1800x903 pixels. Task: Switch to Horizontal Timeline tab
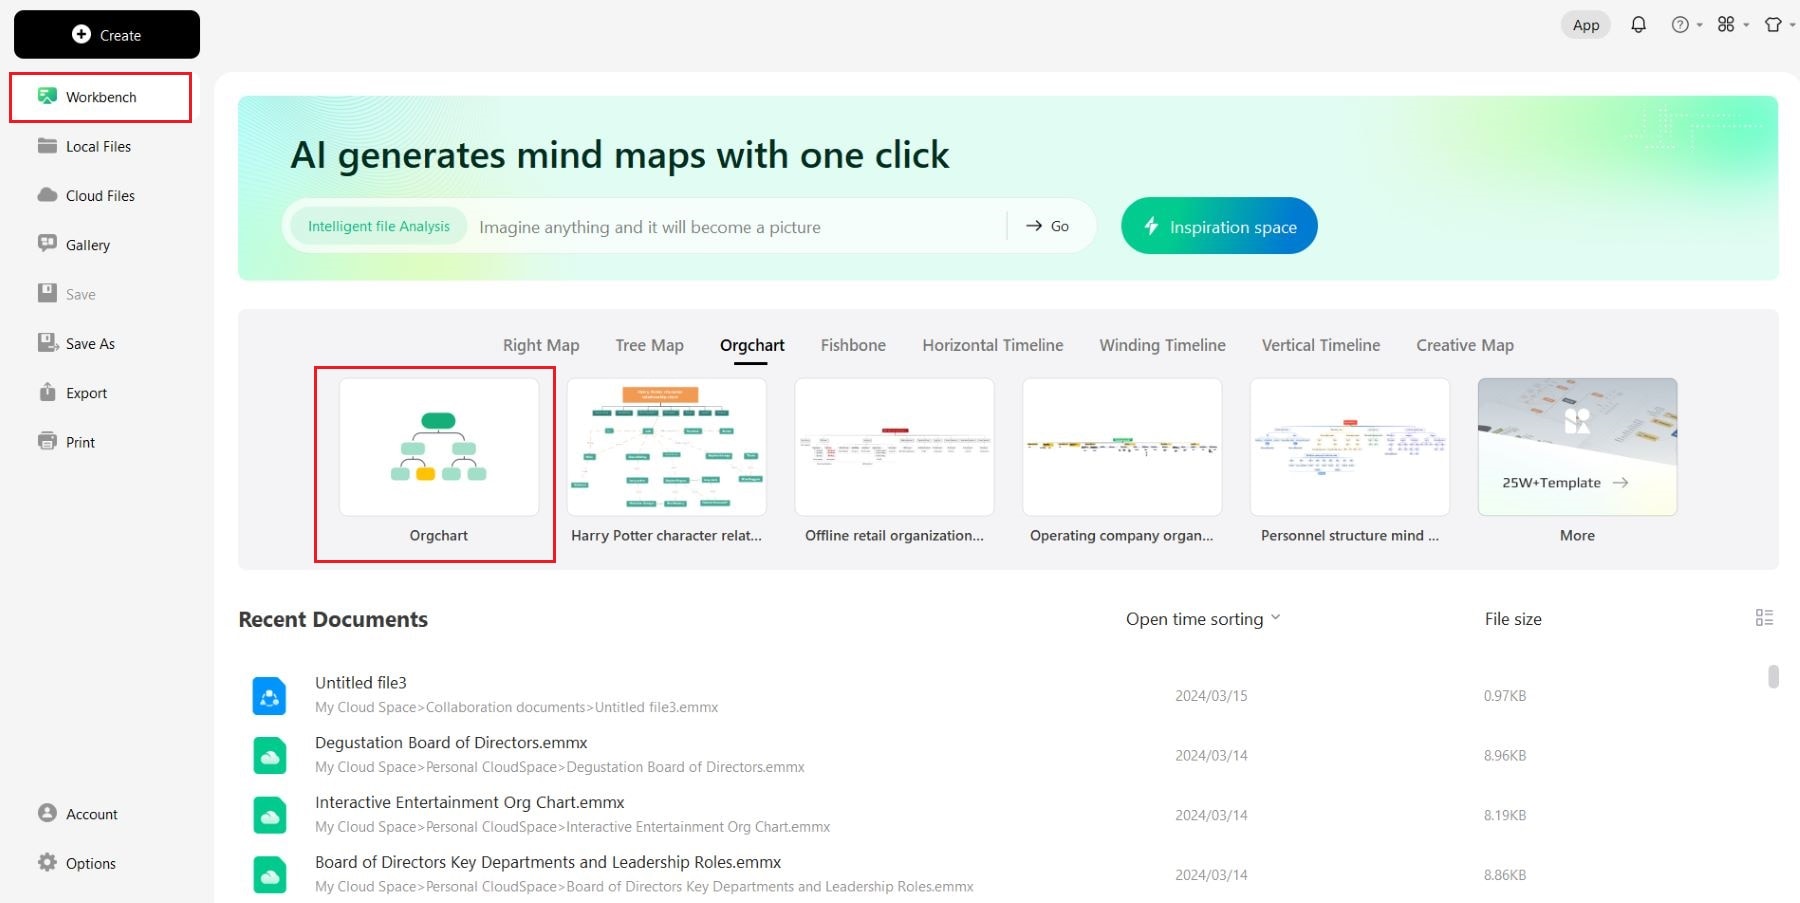tap(993, 345)
